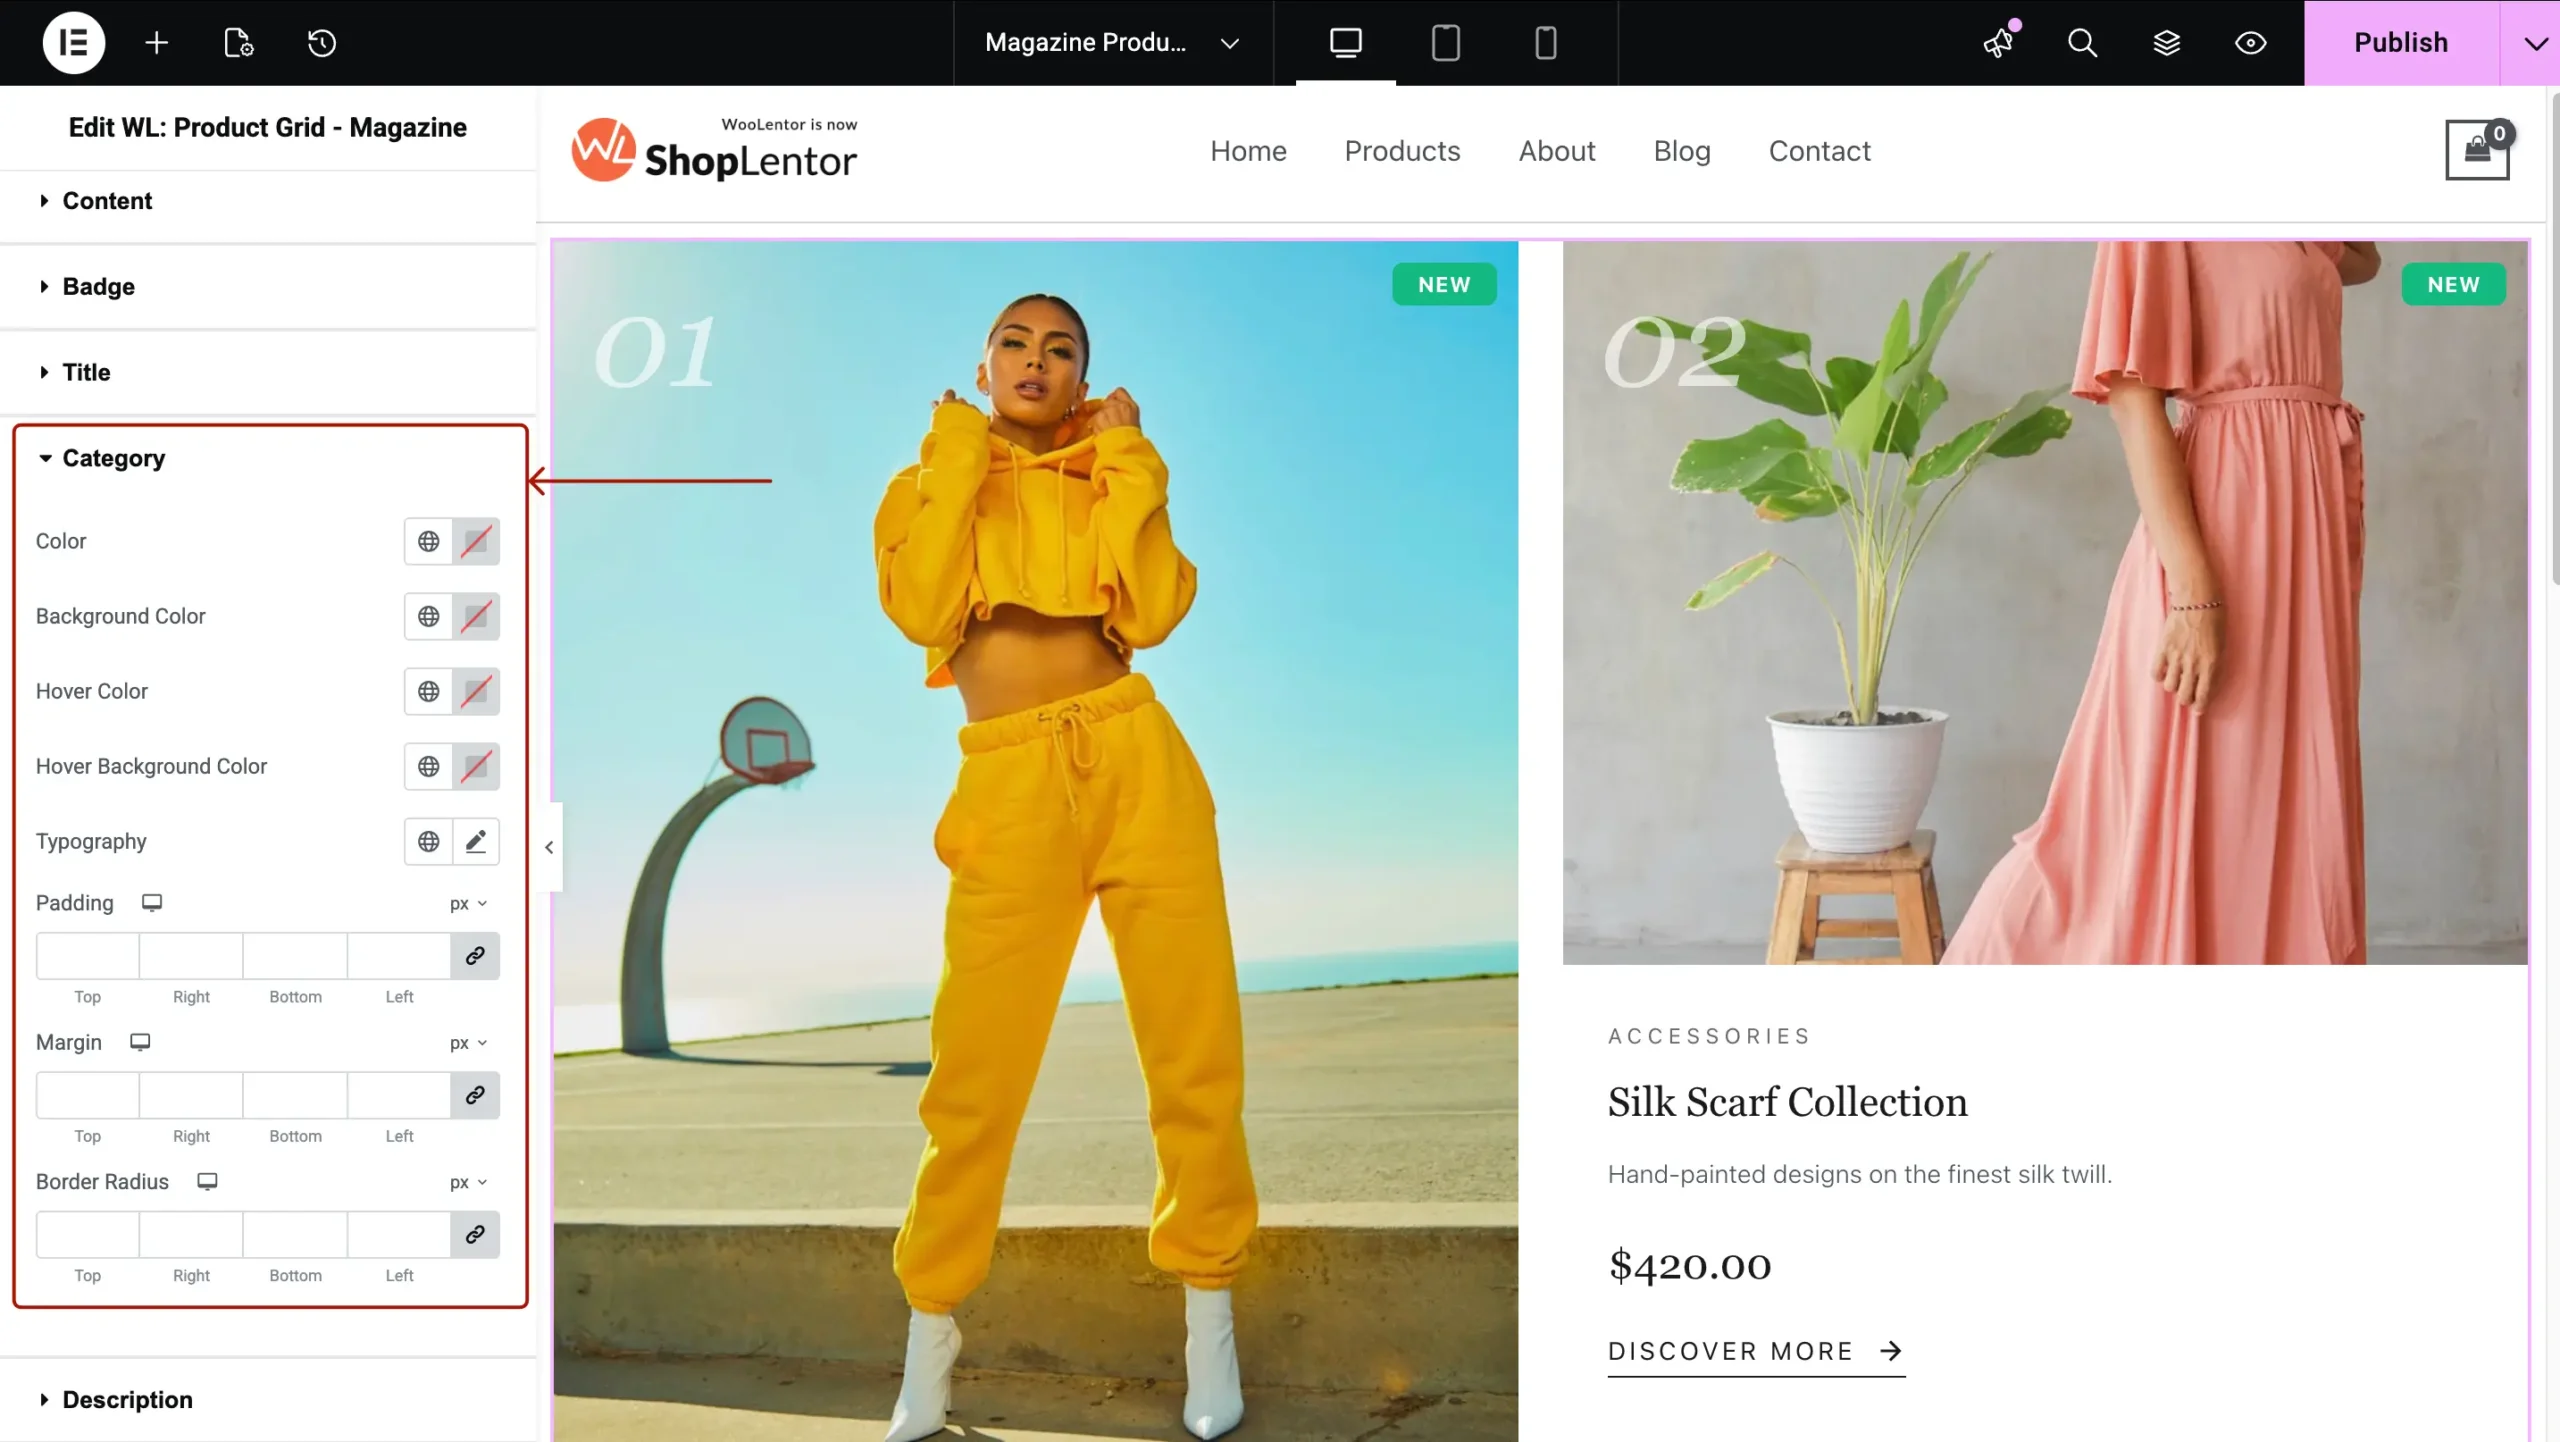The image size is (2560, 1442).
Task: Toggle the preview eye icon
Action: 2250,42
